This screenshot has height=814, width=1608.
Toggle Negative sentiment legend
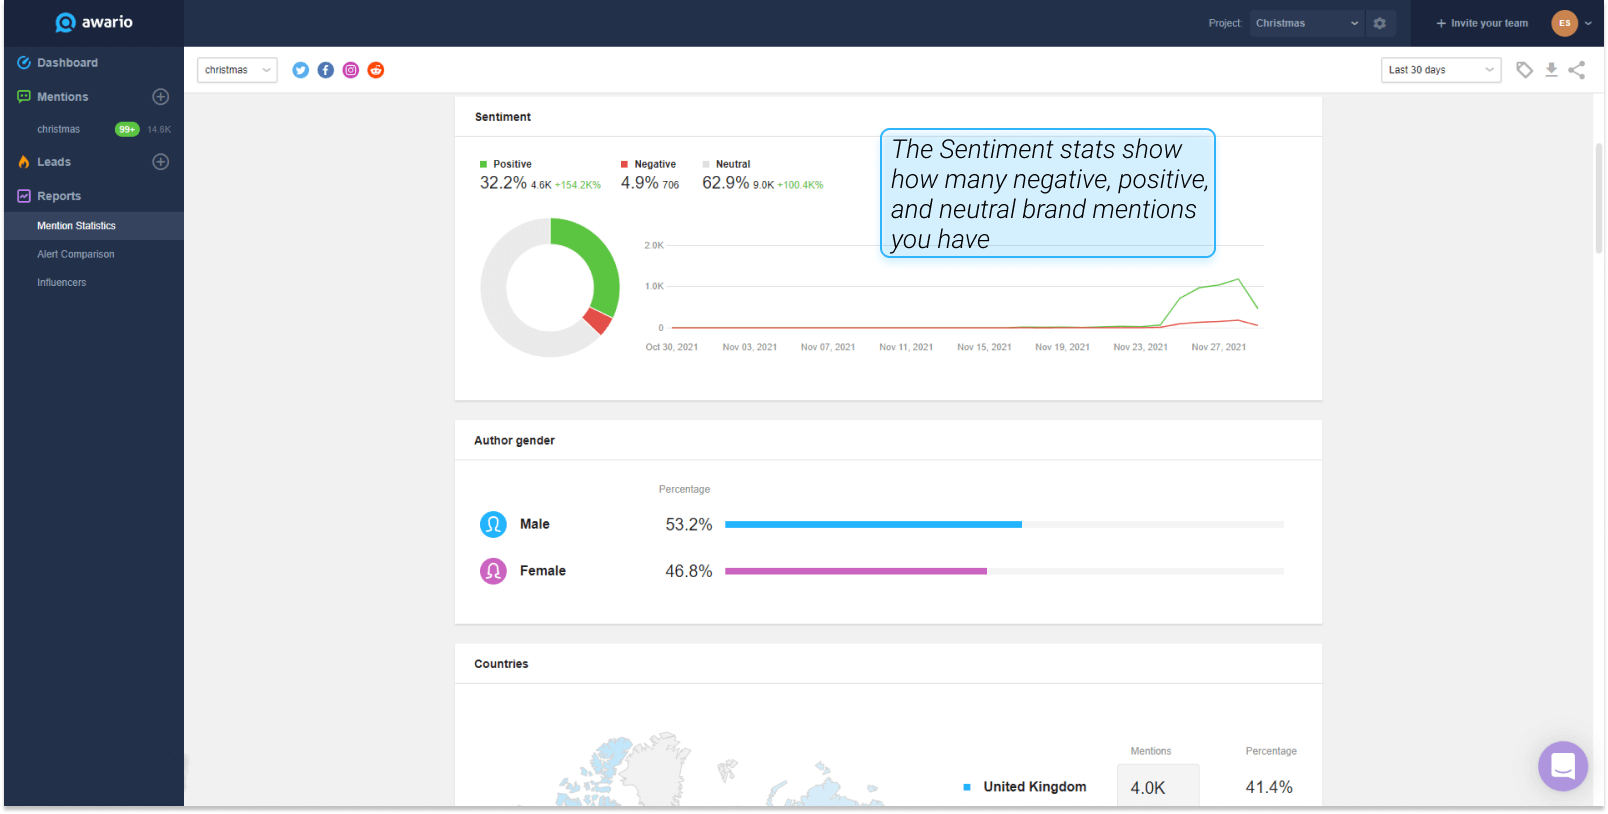click(648, 164)
